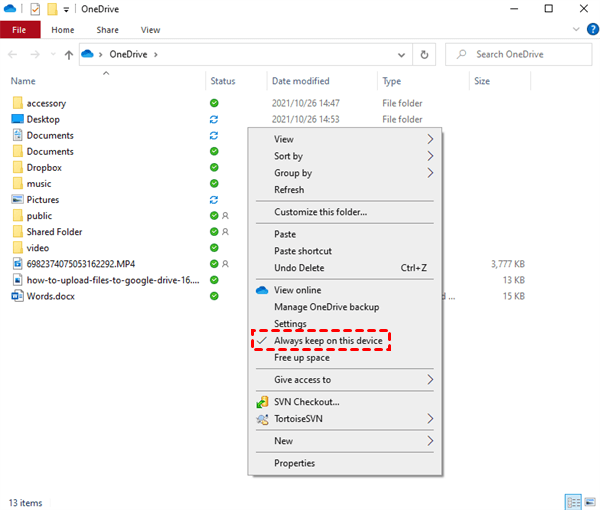Click the Up directory arrow icon
This screenshot has height=510, width=600.
68,54
